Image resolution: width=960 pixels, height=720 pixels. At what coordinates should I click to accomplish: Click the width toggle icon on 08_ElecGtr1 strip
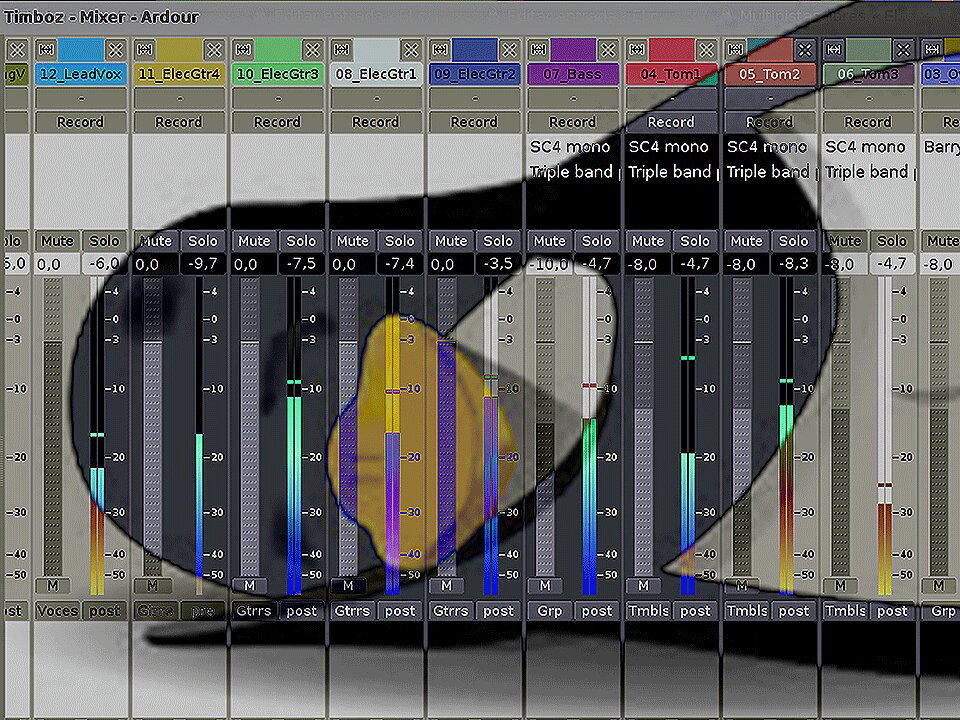342,50
